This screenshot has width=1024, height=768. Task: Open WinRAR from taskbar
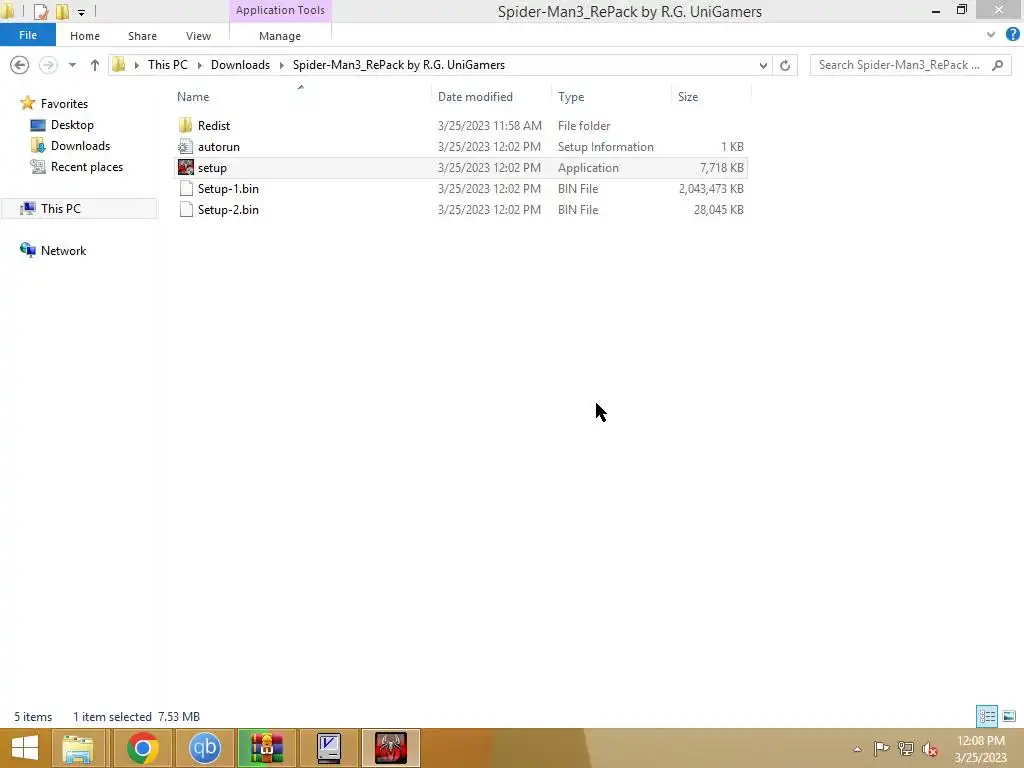coord(266,748)
